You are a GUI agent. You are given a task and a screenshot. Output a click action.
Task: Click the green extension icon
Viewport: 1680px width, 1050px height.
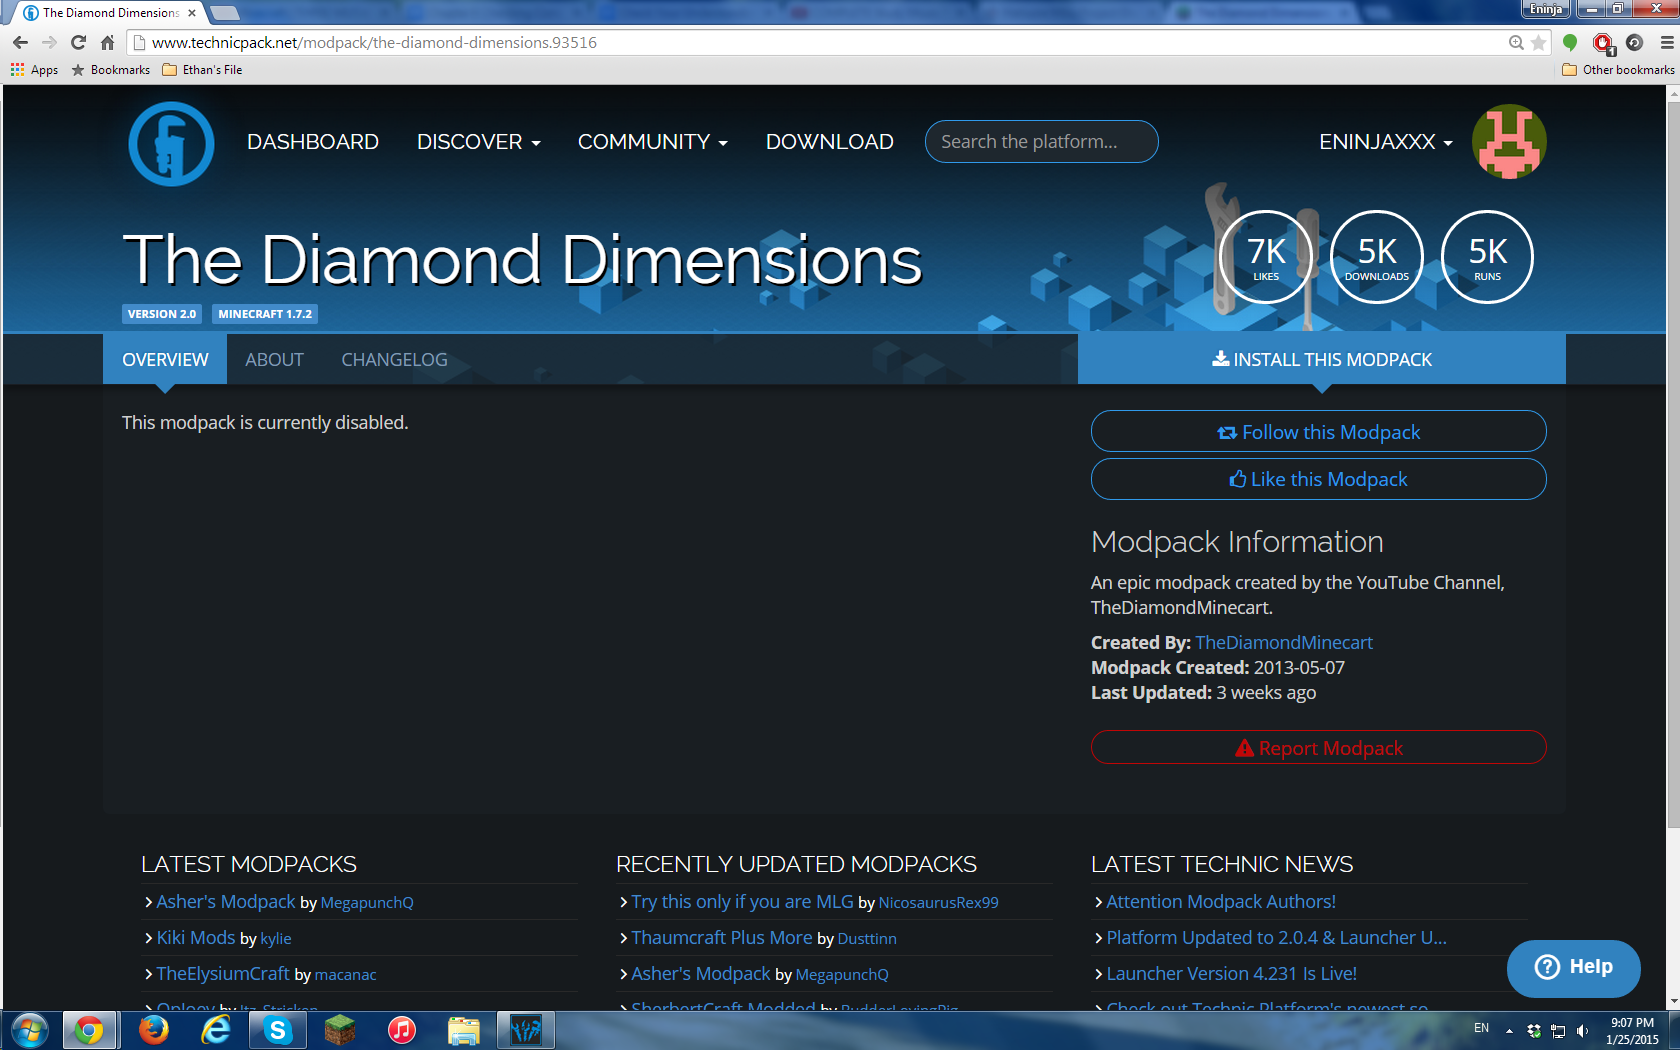point(1570,42)
